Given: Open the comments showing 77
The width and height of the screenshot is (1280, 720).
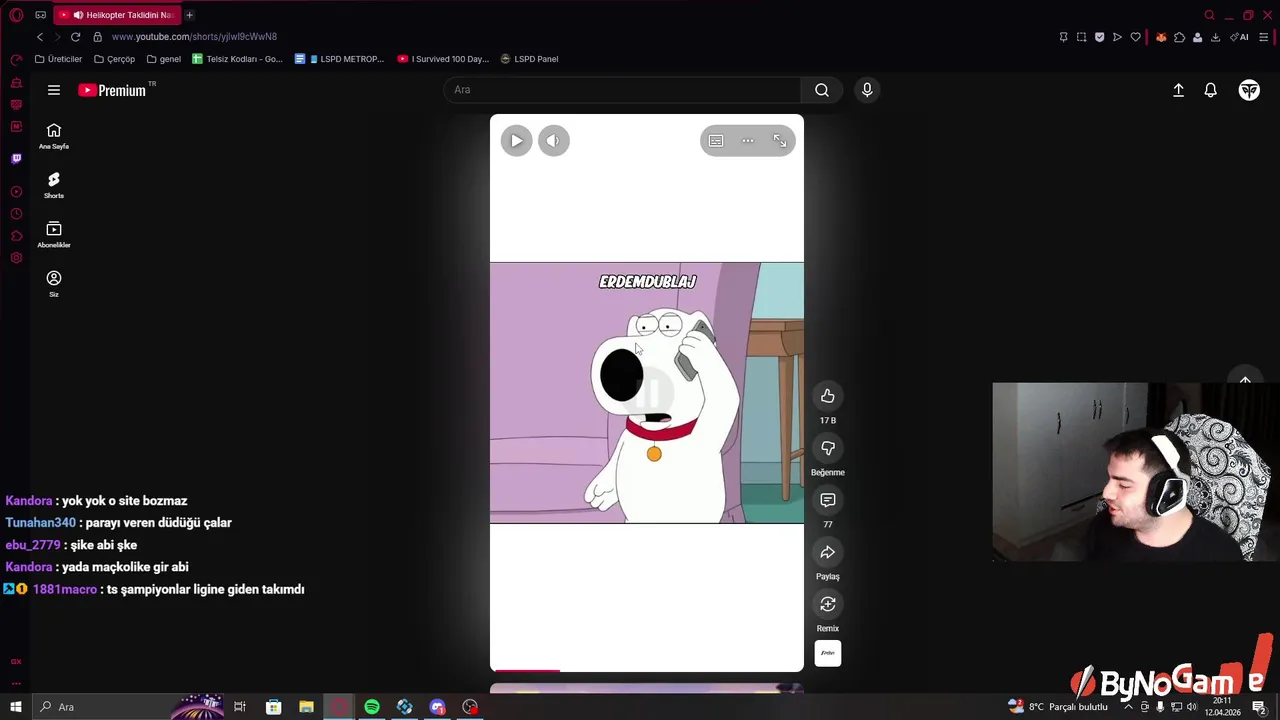Looking at the screenshot, I should (x=828, y=500).
